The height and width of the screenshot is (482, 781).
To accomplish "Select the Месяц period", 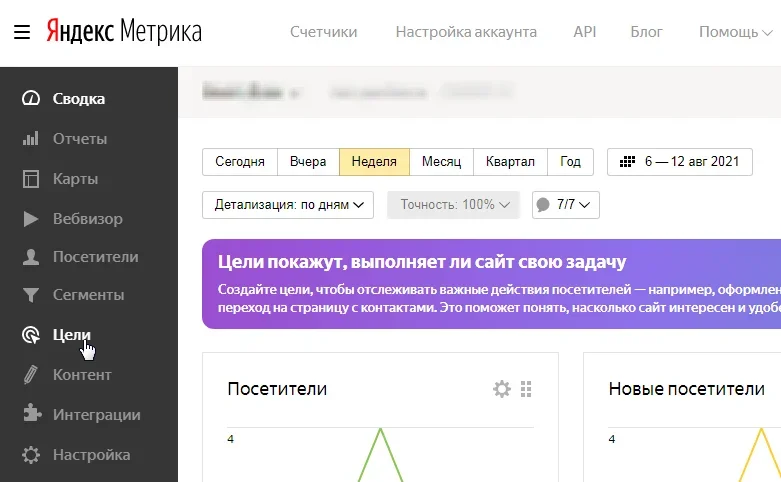I will pos(441,162).
